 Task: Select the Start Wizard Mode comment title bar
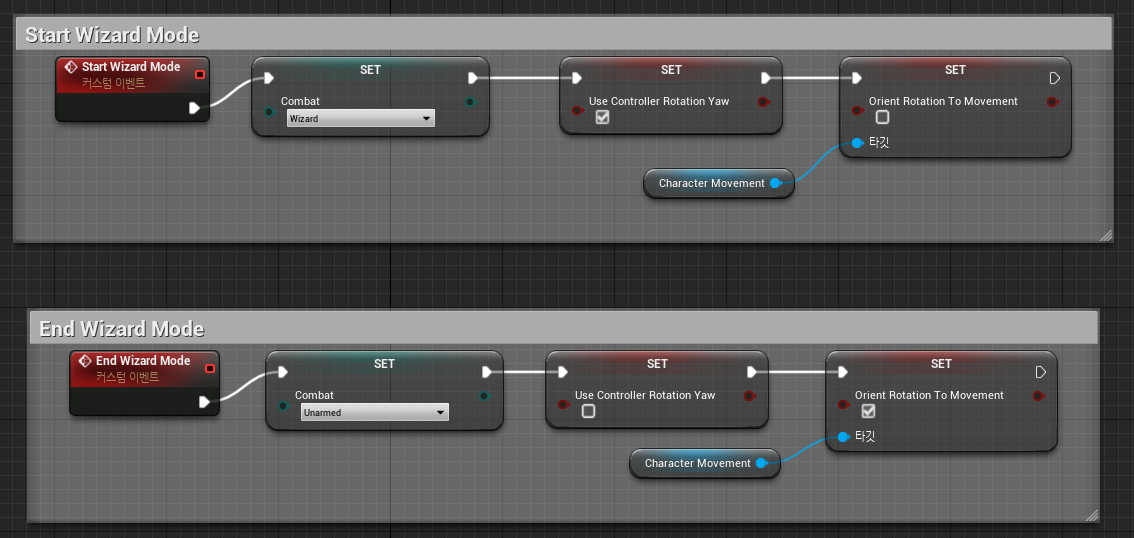click(563, 34)
